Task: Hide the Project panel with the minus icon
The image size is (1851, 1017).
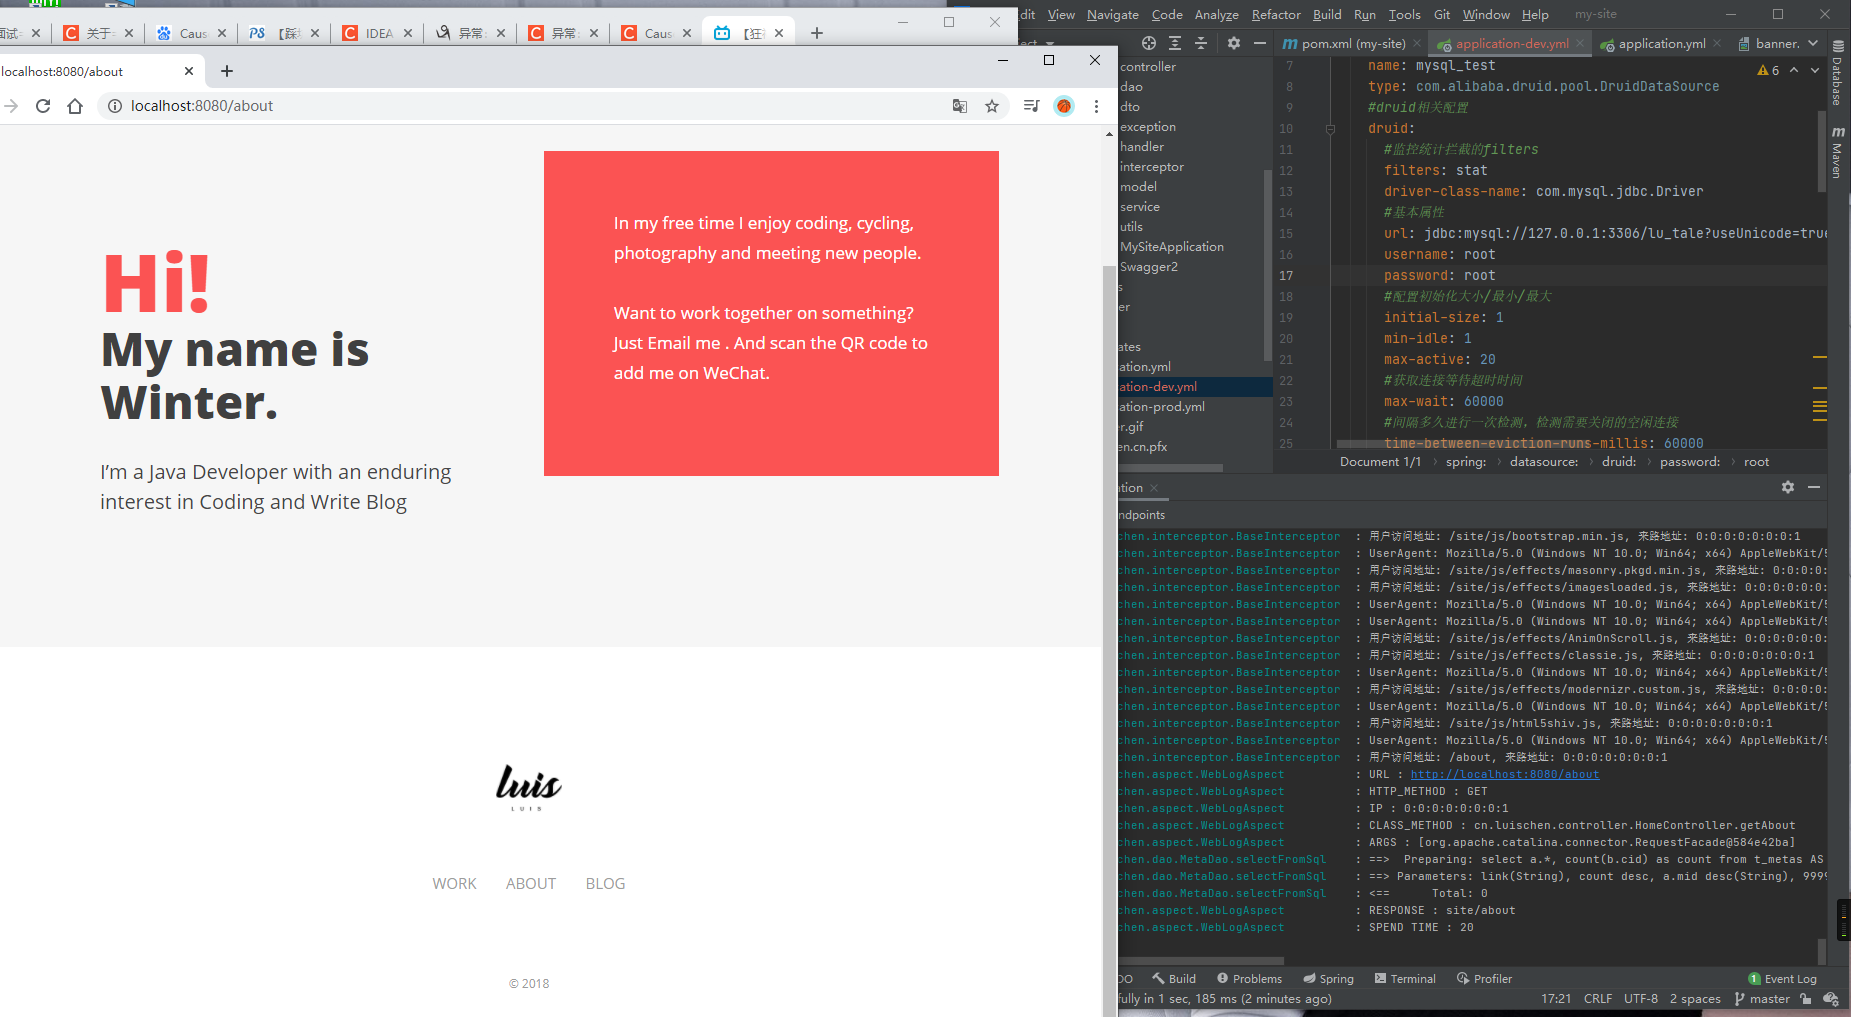Action: point(1260,43)
